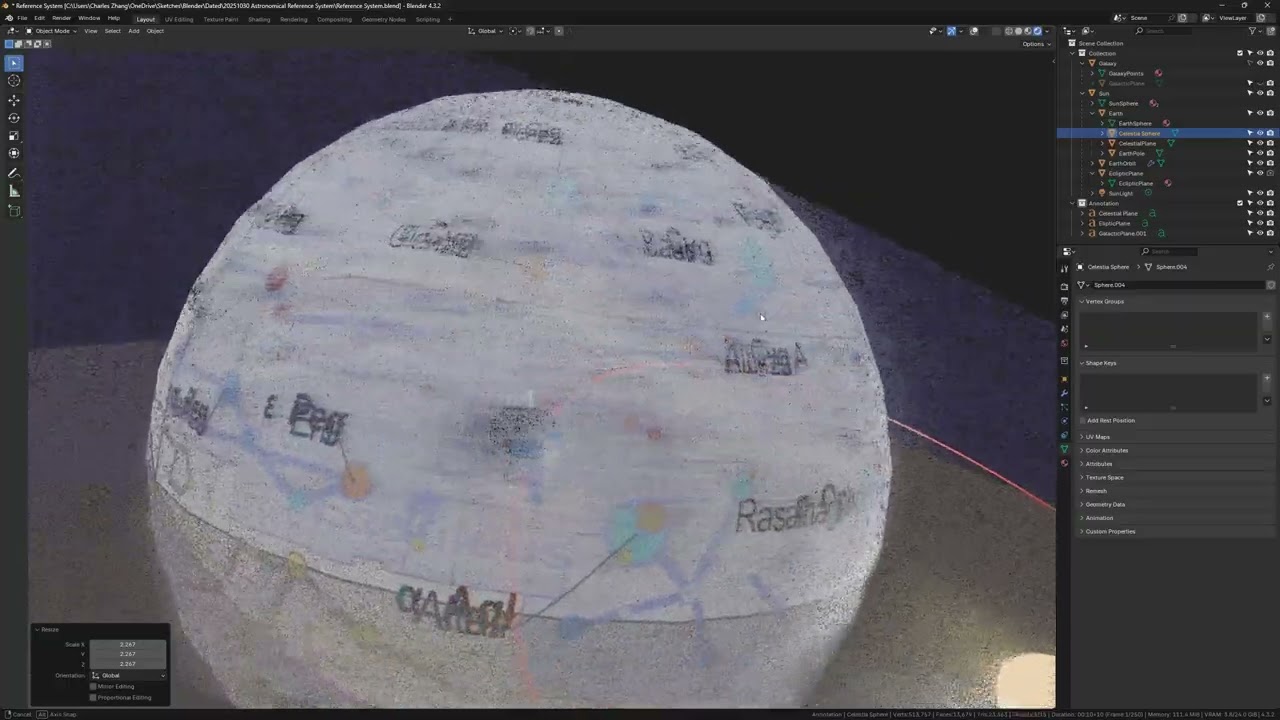Select the Annotate tool
Viewport: 1280px width, 720px height.
tap(14, 173)
